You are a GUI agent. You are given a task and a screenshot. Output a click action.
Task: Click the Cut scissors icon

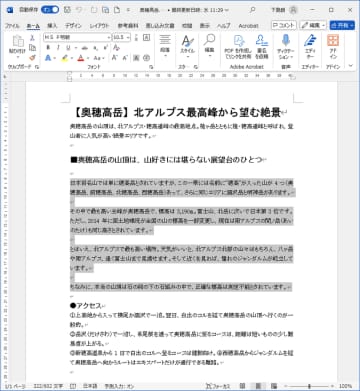32,38
